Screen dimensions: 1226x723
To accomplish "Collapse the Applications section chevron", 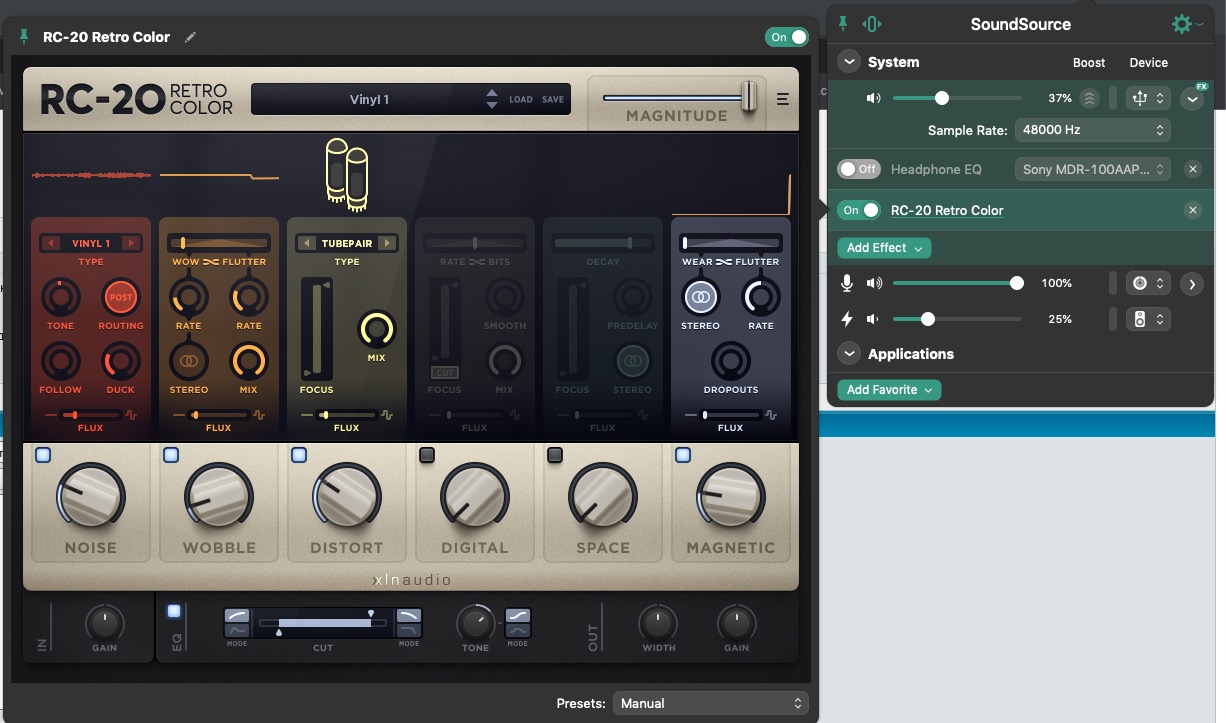I will tap(849, 354).
